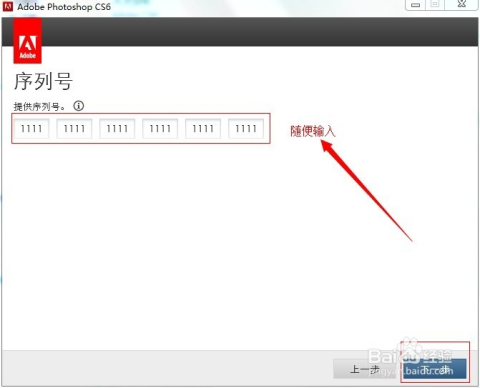Click the second serial number field
Image resolution: width=480 pixels, height=388 pixels.
(x=74, y=129)
